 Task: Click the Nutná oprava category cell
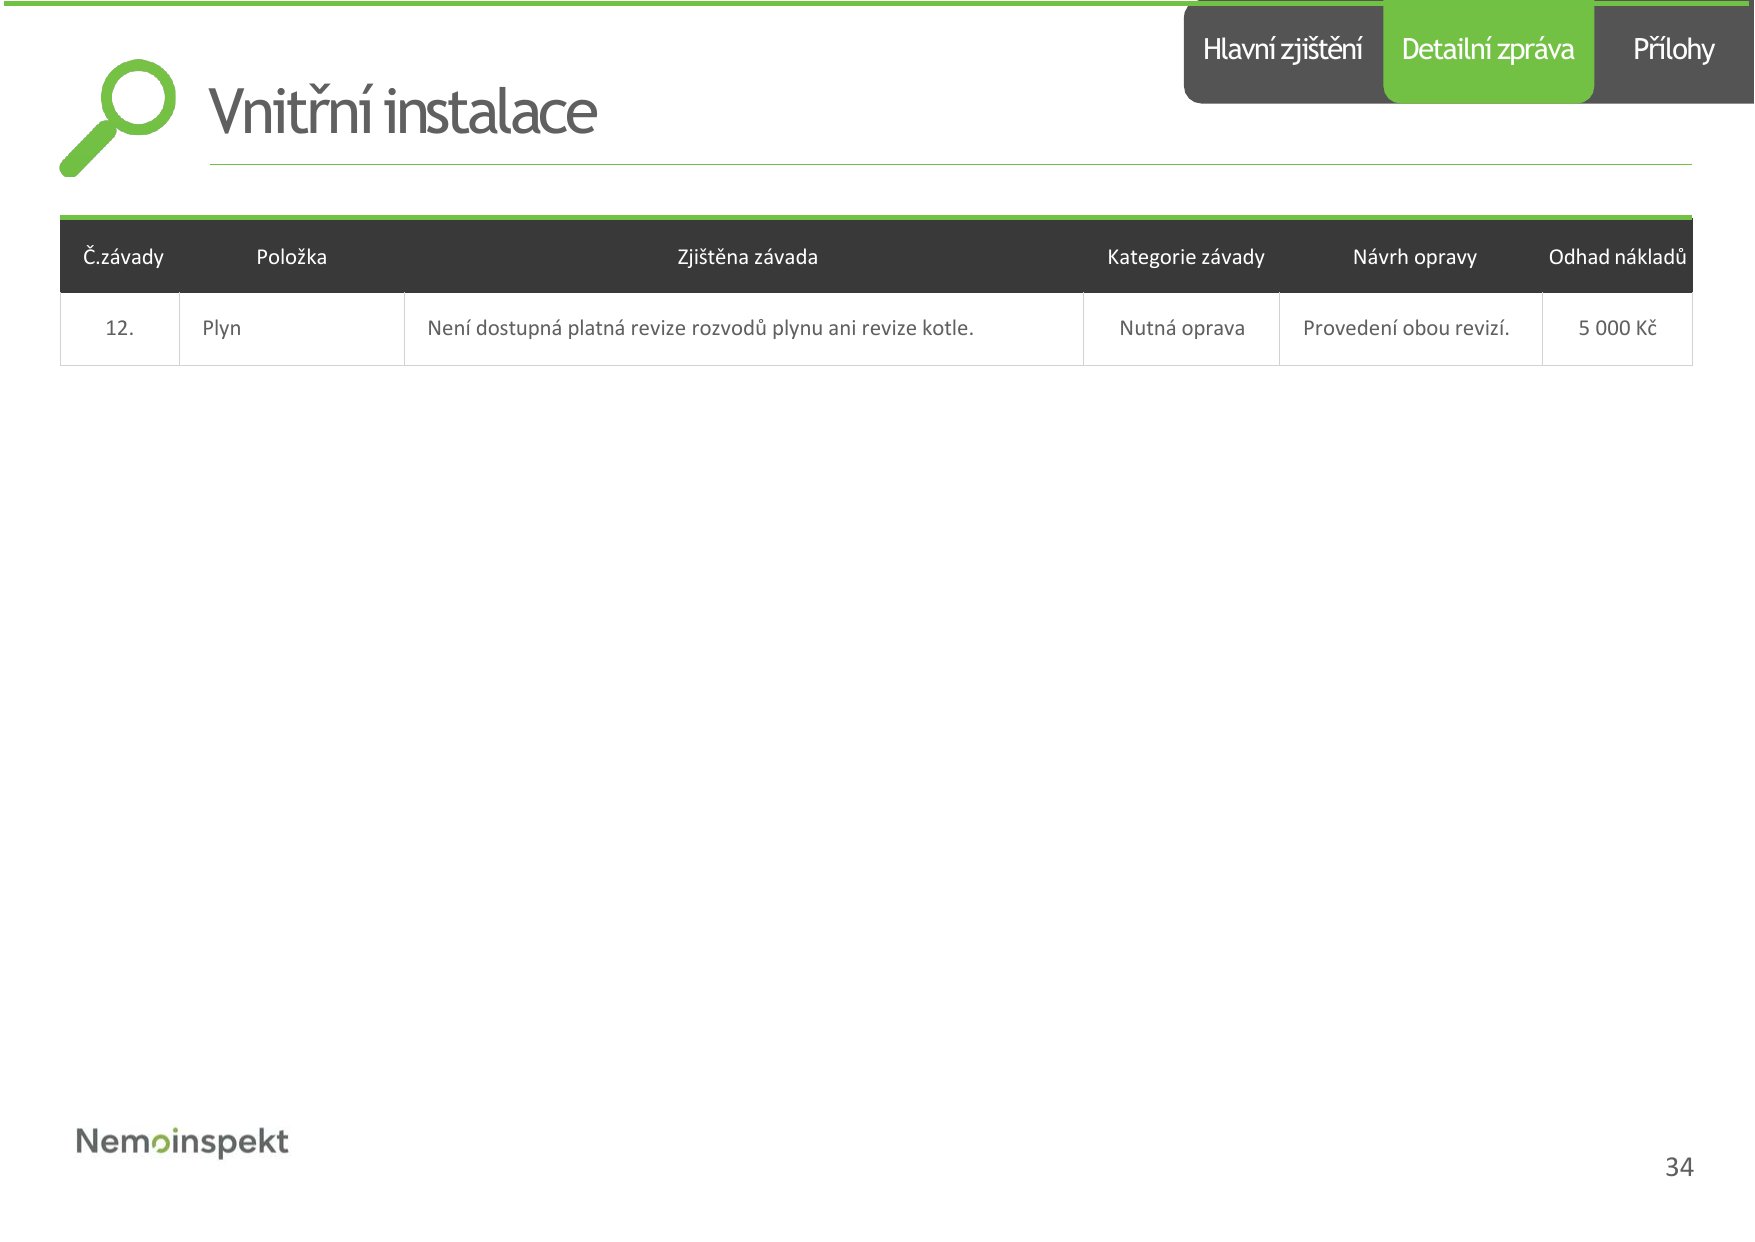1182,329
